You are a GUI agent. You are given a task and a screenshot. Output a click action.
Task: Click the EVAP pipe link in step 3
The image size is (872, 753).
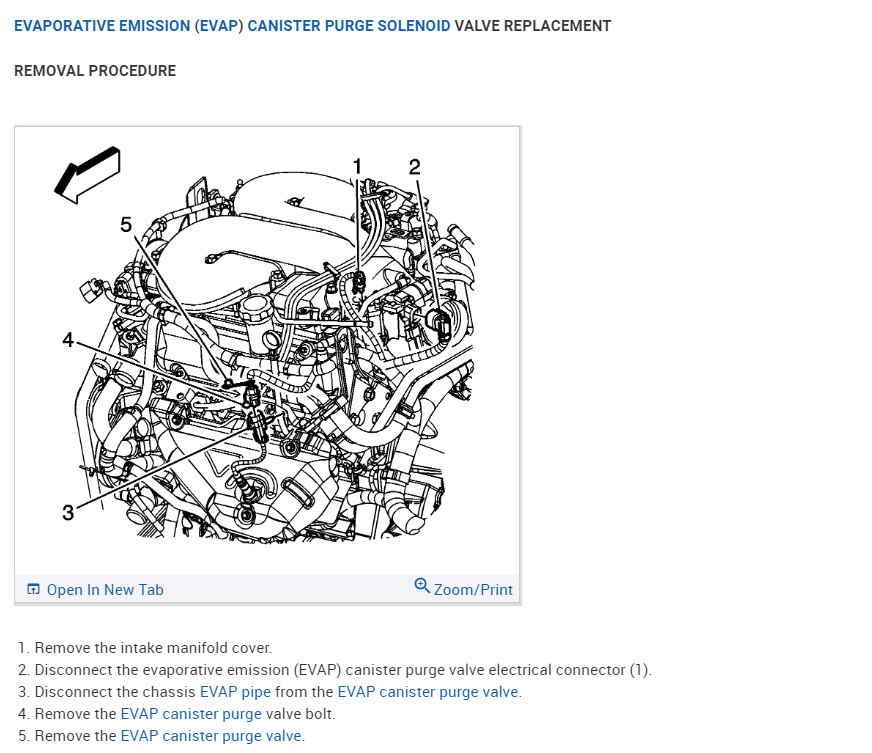click(x=235, y=692)
